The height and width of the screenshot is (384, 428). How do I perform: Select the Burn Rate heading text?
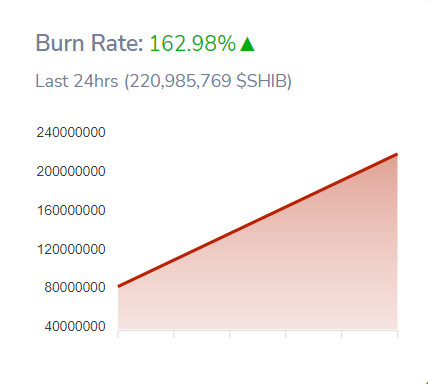coord(89,43)
